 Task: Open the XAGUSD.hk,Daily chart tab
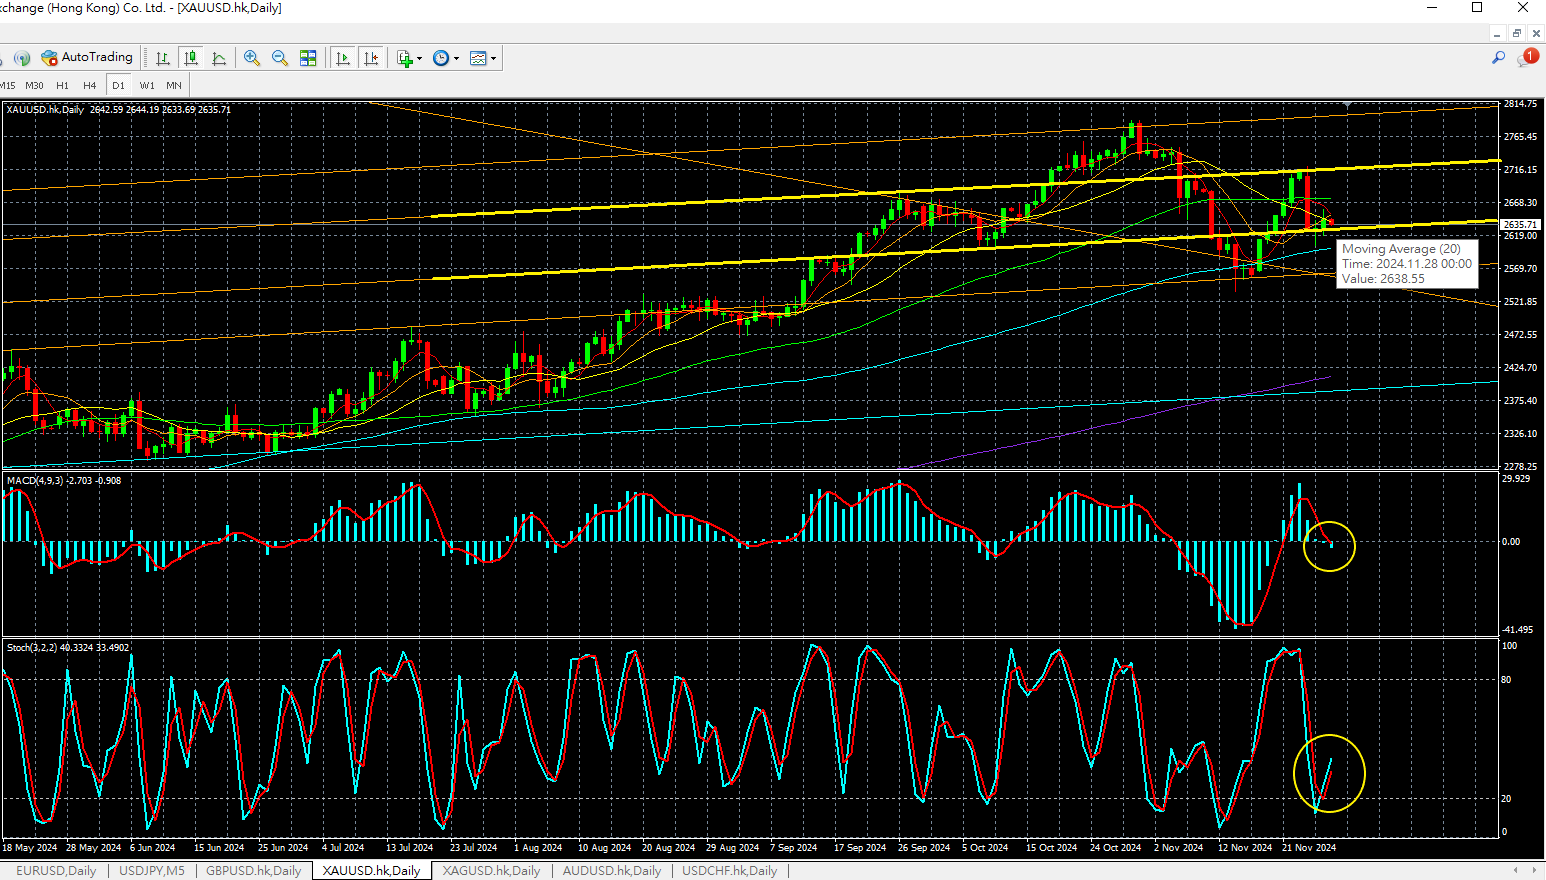point(491,871)
